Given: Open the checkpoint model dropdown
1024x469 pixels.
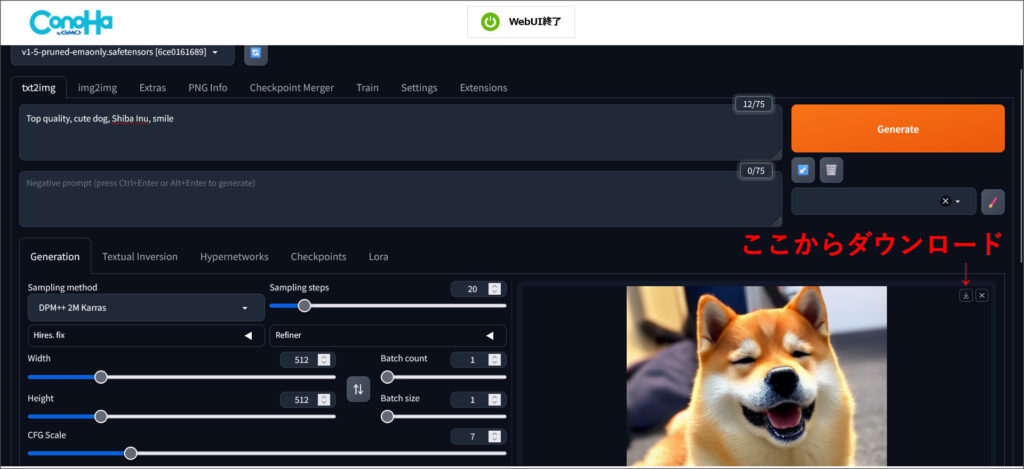Looking at the screenshot, I should tap(122, 52).
